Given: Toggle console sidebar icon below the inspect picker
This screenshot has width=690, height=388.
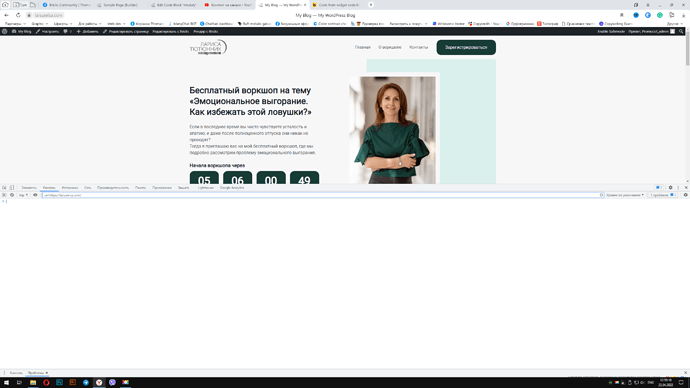Looking at the screenshot, I should click(4, 195).
